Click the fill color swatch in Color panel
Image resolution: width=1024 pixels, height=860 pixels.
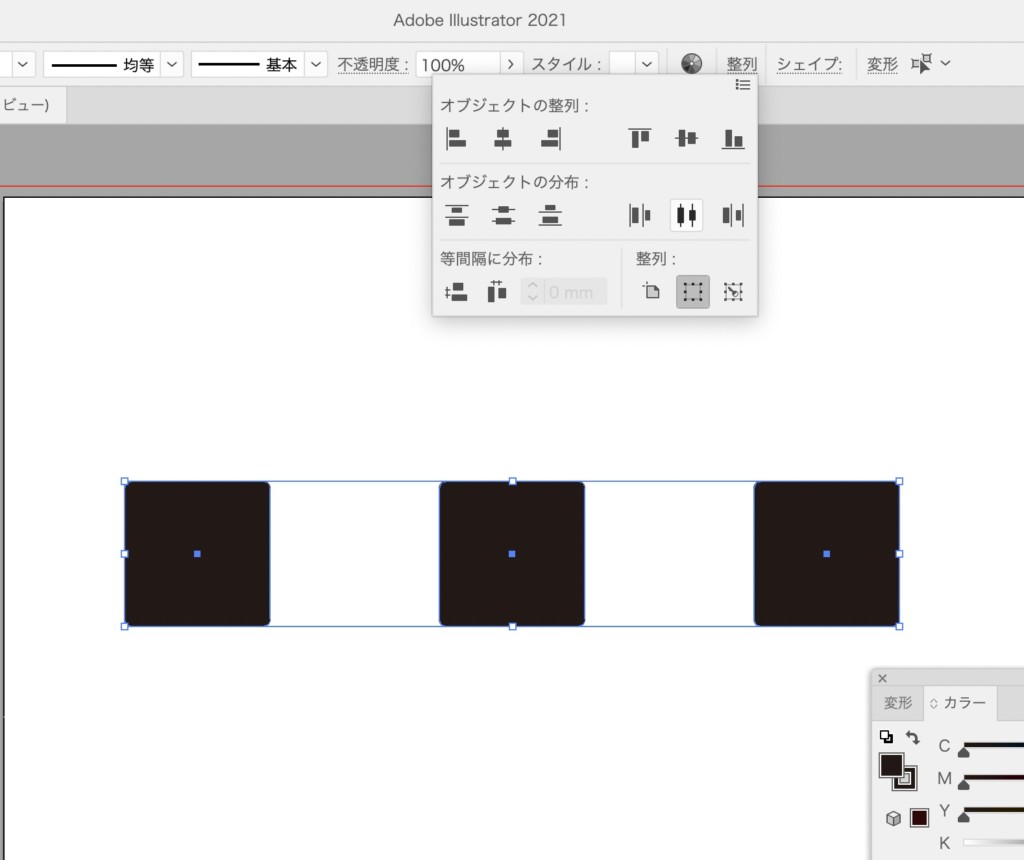tap(890, 766)
